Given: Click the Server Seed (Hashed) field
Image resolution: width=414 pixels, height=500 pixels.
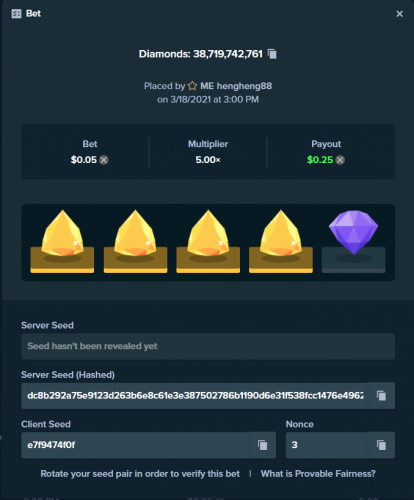Looking at the screenshot, I should tap(194, 395).
